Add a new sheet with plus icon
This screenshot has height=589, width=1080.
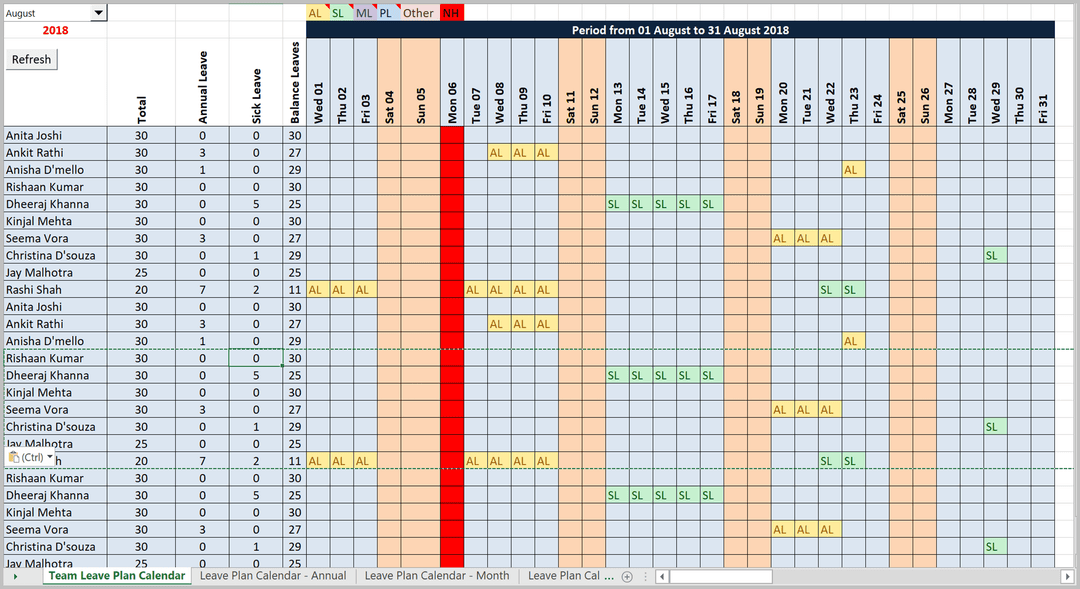coord(627,576)
